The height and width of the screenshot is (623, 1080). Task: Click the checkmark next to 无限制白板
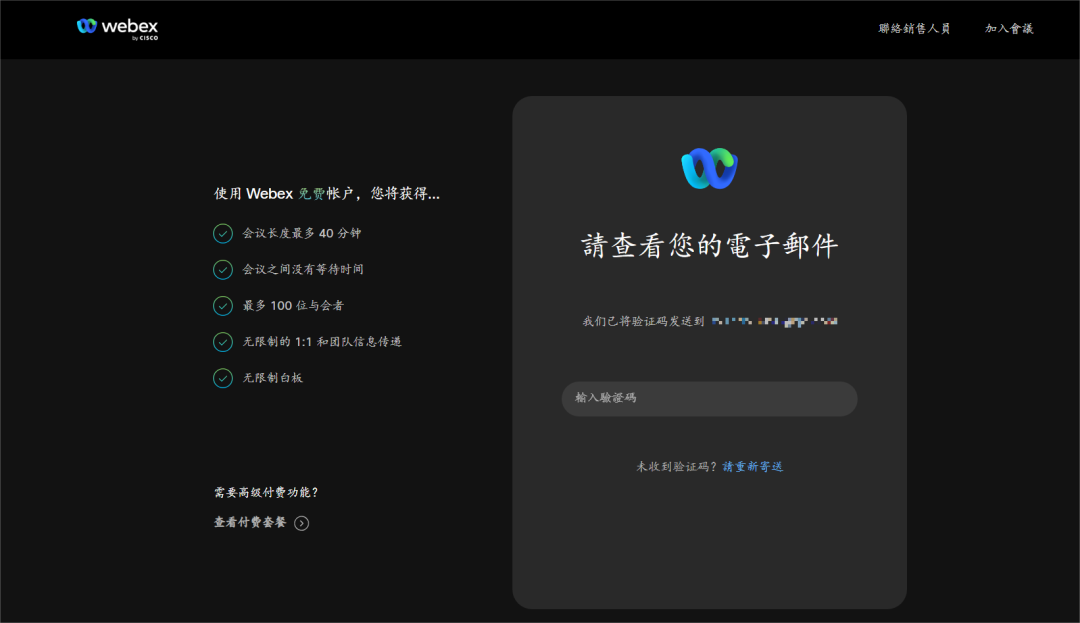pyautogui.click(x=223, y=378)
